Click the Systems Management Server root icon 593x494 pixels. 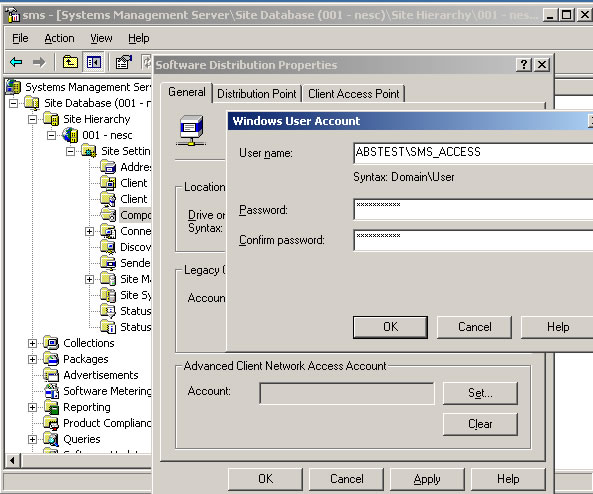pos(13,87)
